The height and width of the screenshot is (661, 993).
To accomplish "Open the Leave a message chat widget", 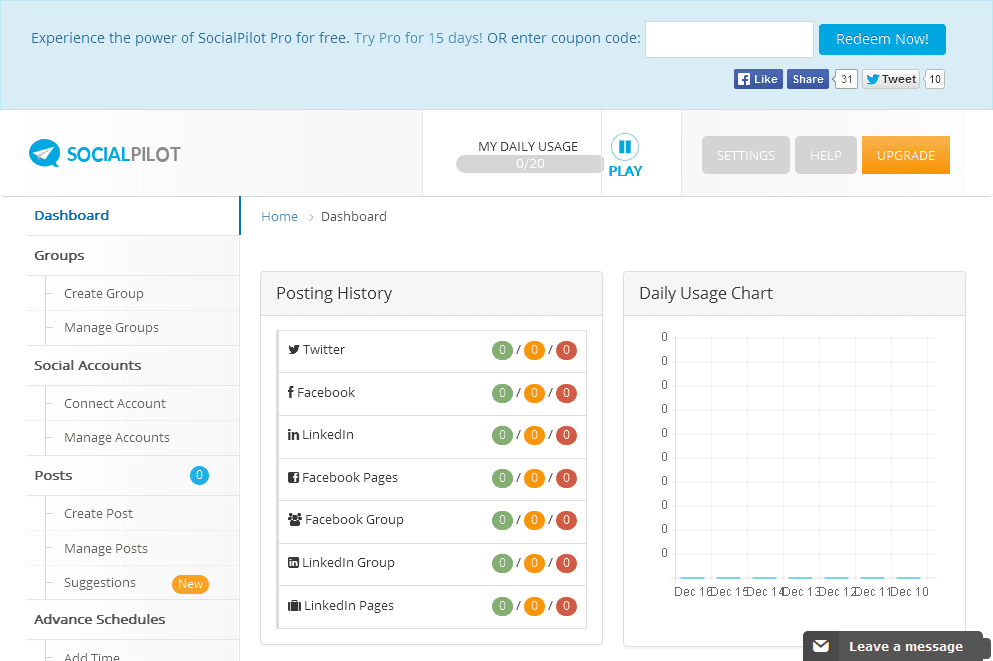I will click(896, 646).
